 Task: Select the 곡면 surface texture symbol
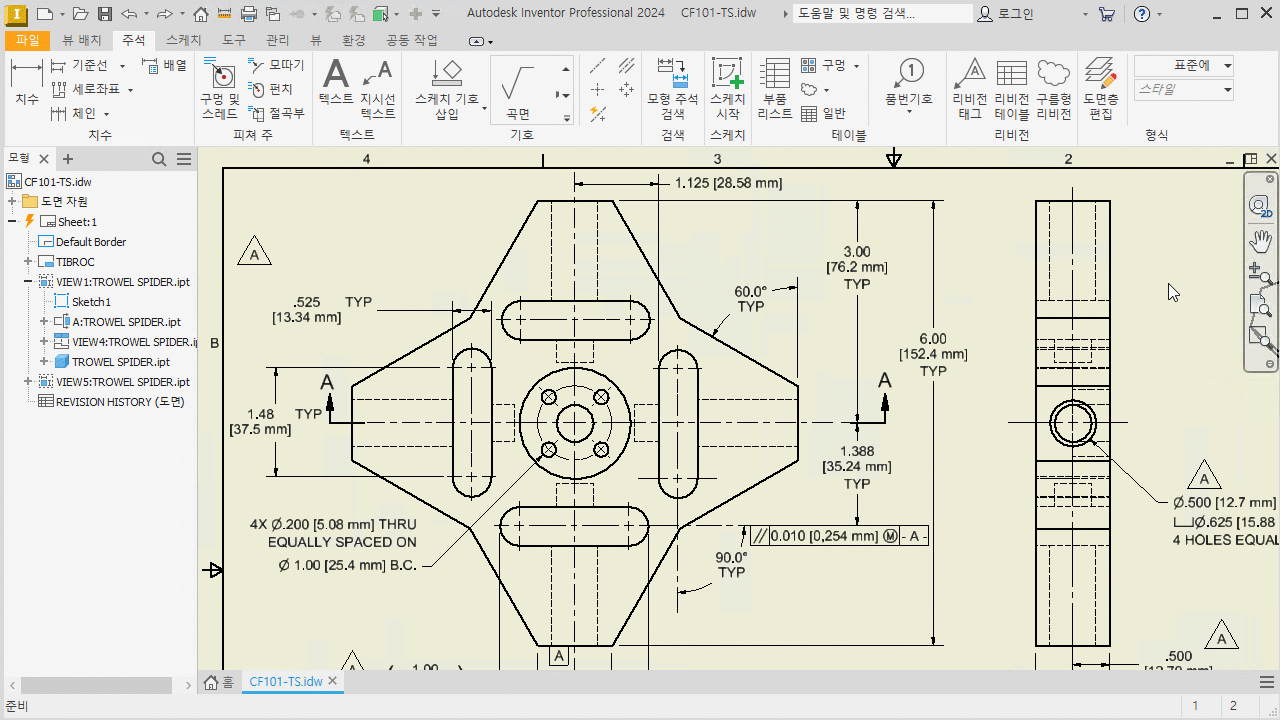(x=518, y=90)
